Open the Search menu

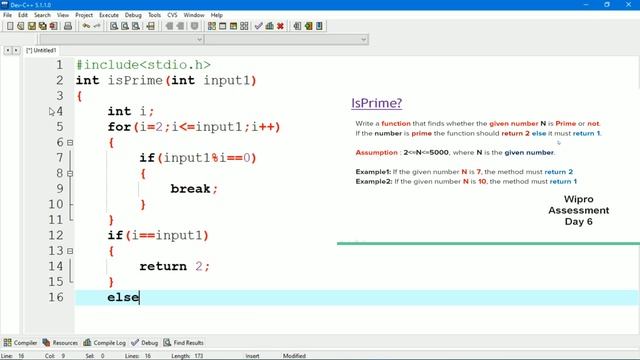point(42,15)
